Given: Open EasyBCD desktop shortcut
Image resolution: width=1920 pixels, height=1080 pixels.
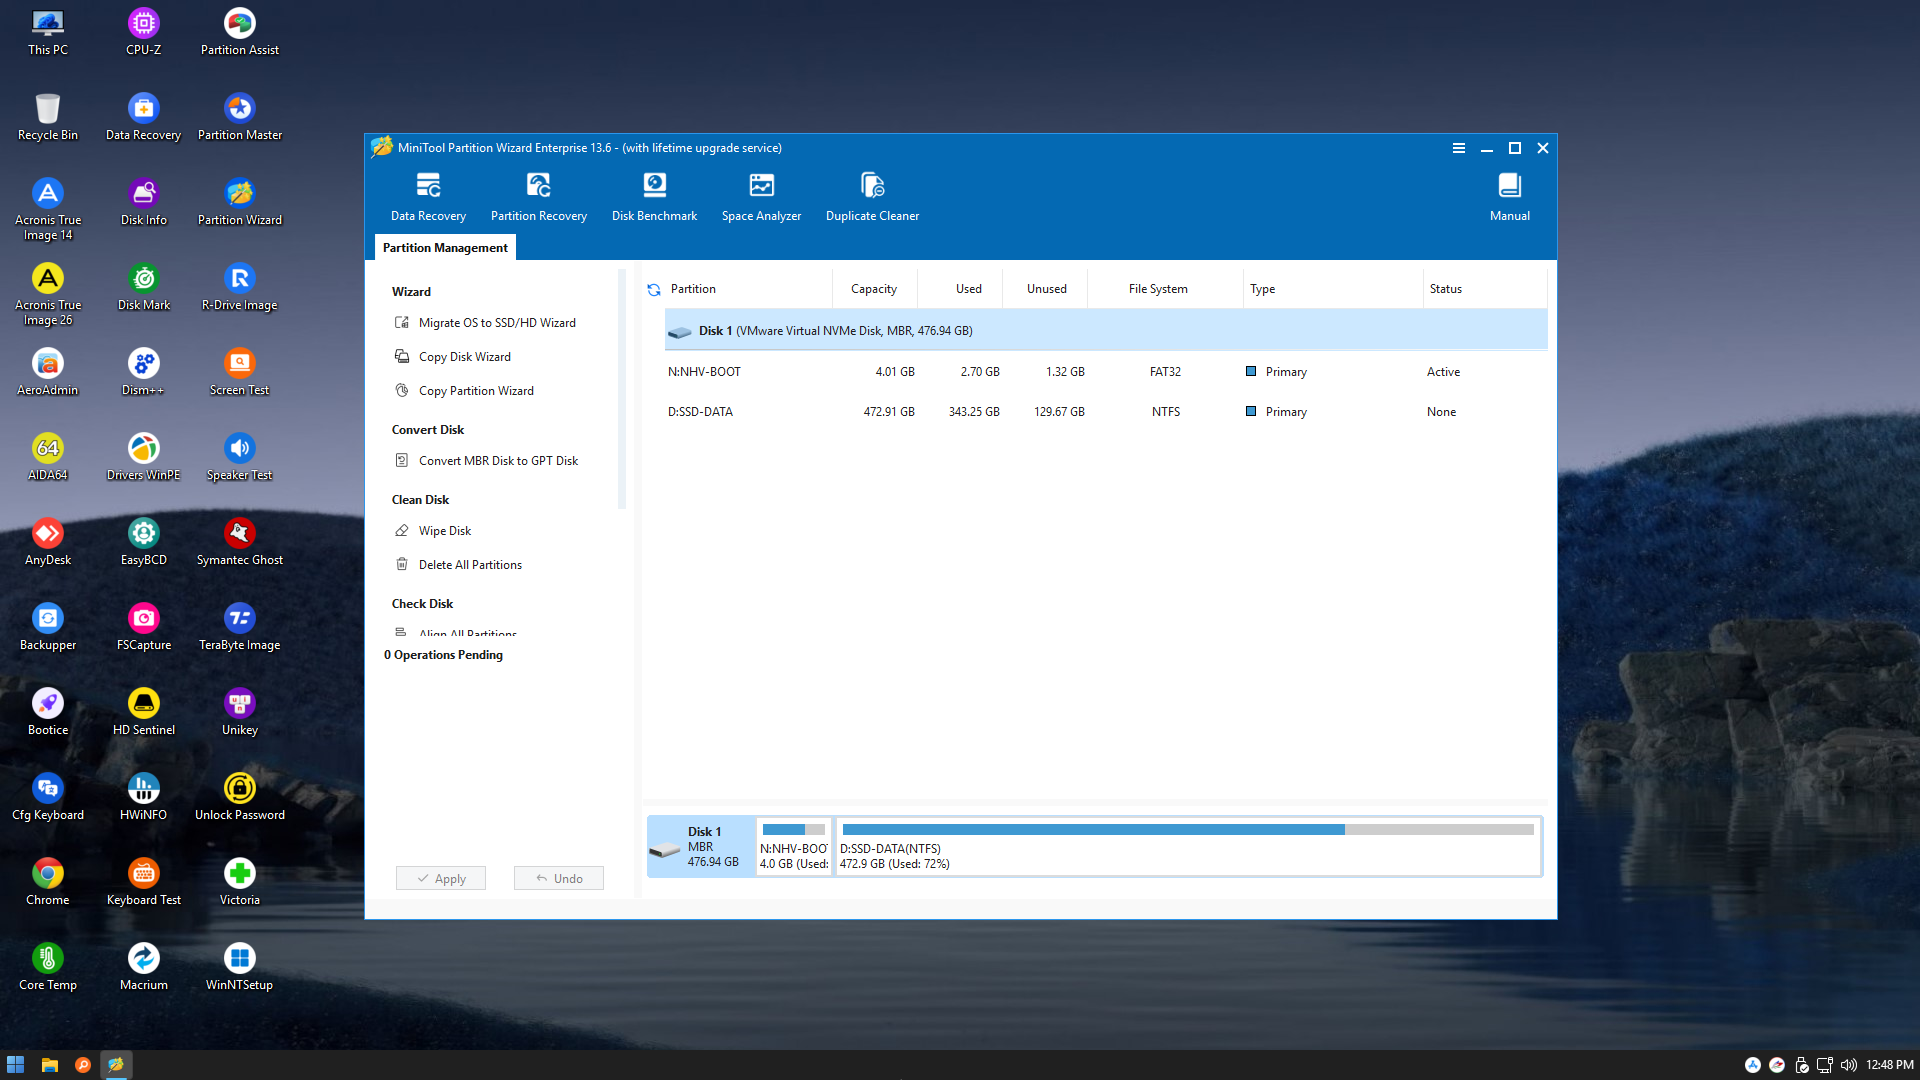Looking at the screenshot, I should pos(144,542).
